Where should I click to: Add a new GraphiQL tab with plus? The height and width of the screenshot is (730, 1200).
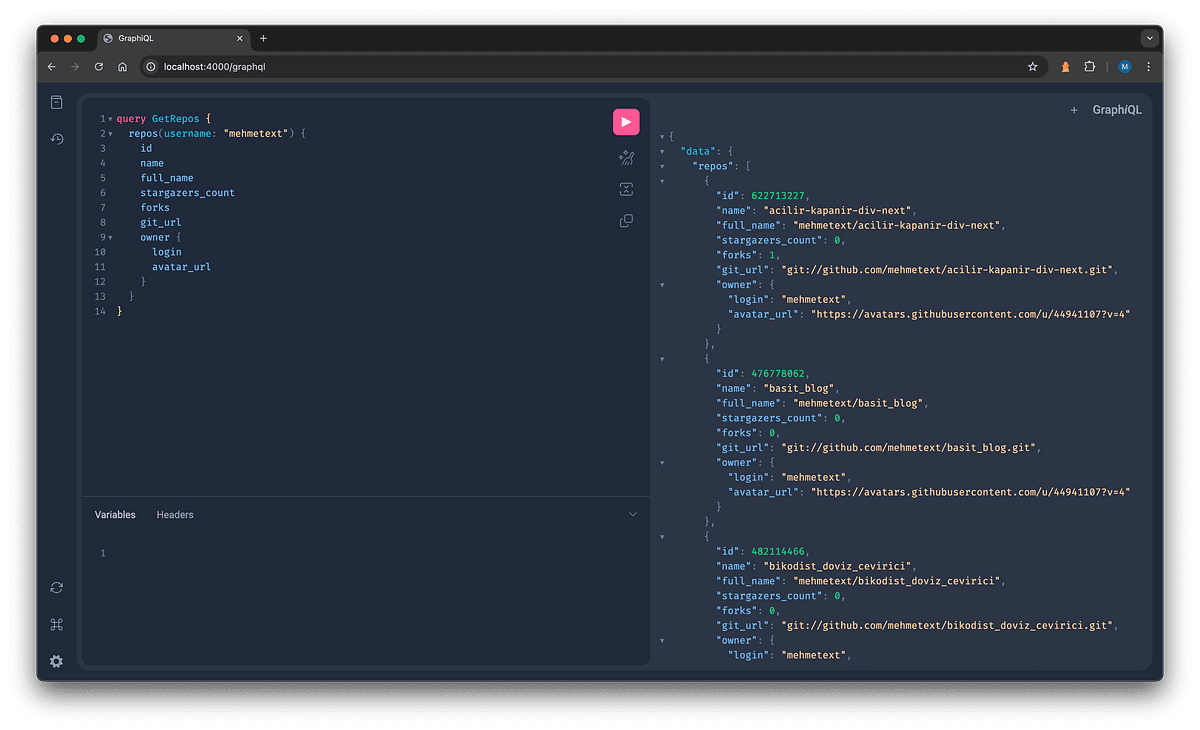tap(1074, 109)
